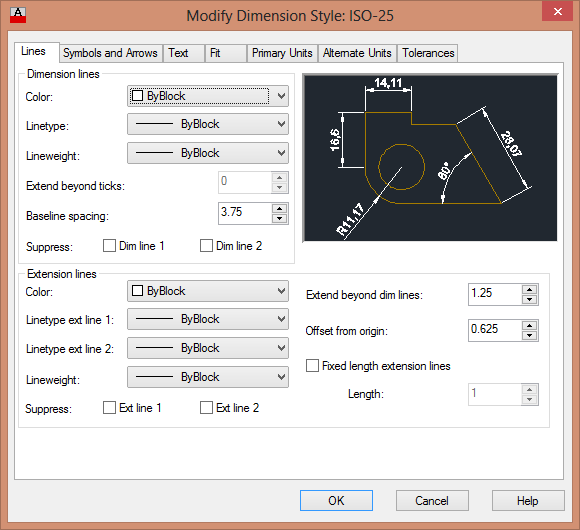Decrease Baseline spacing with down arrow
This screenshot has height=530, width=580.
(x=279, y=218)
